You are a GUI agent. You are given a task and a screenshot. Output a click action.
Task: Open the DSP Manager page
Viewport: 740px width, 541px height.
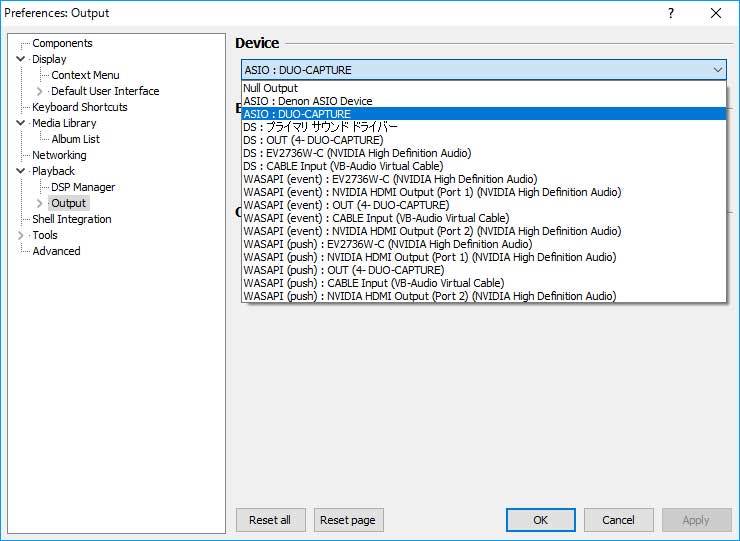[x=83, y=187]
